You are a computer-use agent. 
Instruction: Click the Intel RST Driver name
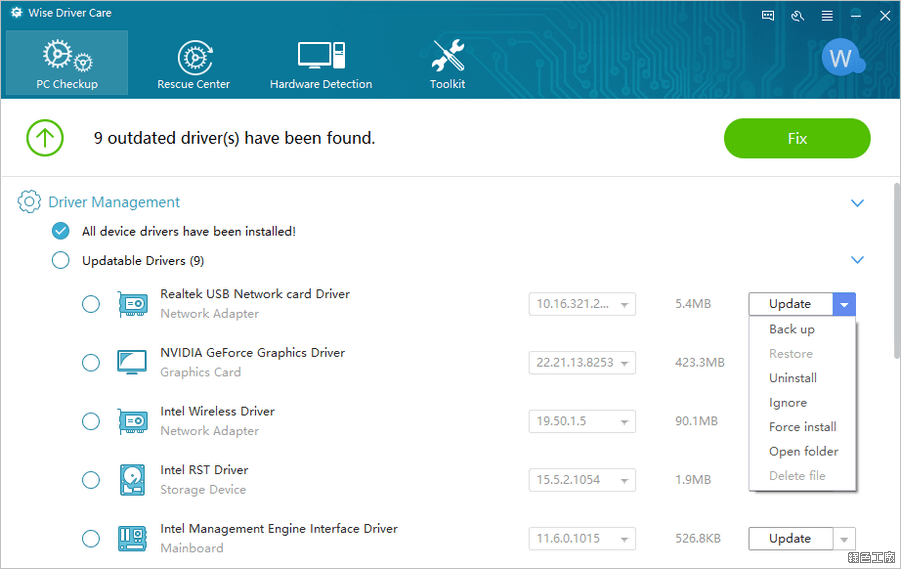pos(205,470)
